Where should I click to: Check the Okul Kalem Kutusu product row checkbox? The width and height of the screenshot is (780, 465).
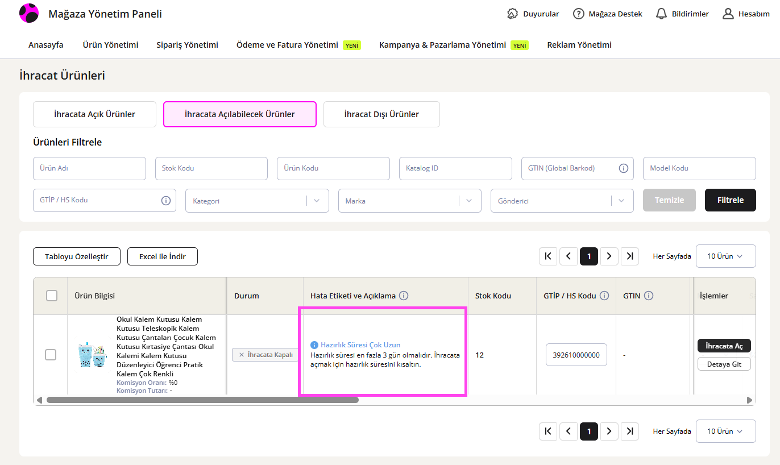[x=51, y=355]
